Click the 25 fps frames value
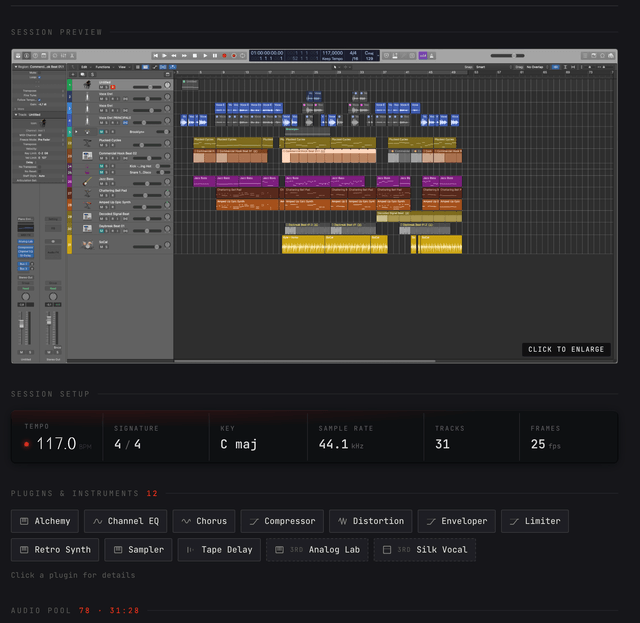The height and width of the screenshot is (623, 640). (x=545, y=444)
